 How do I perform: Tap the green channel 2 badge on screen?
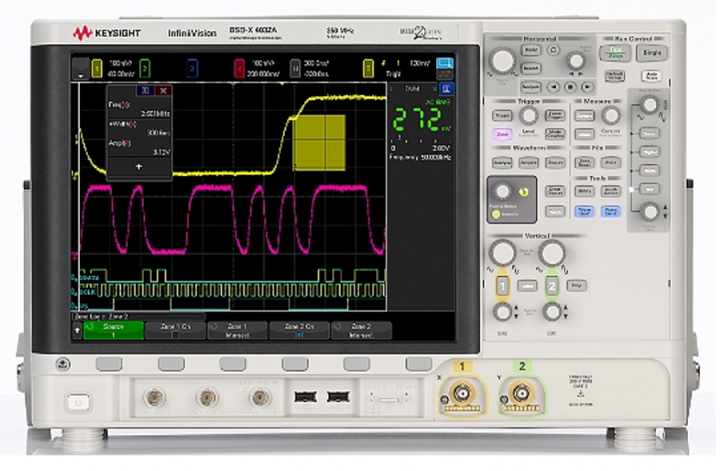[x=145, y=69]
